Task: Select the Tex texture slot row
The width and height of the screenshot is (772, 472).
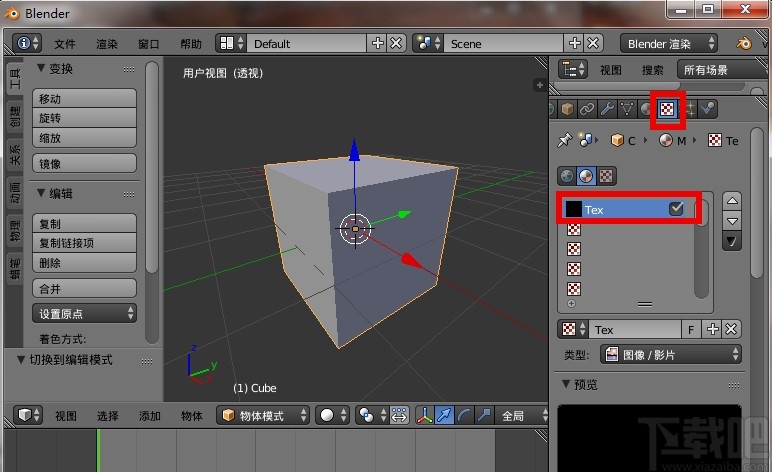Action: pyautogui.click(x=628, y=209)
